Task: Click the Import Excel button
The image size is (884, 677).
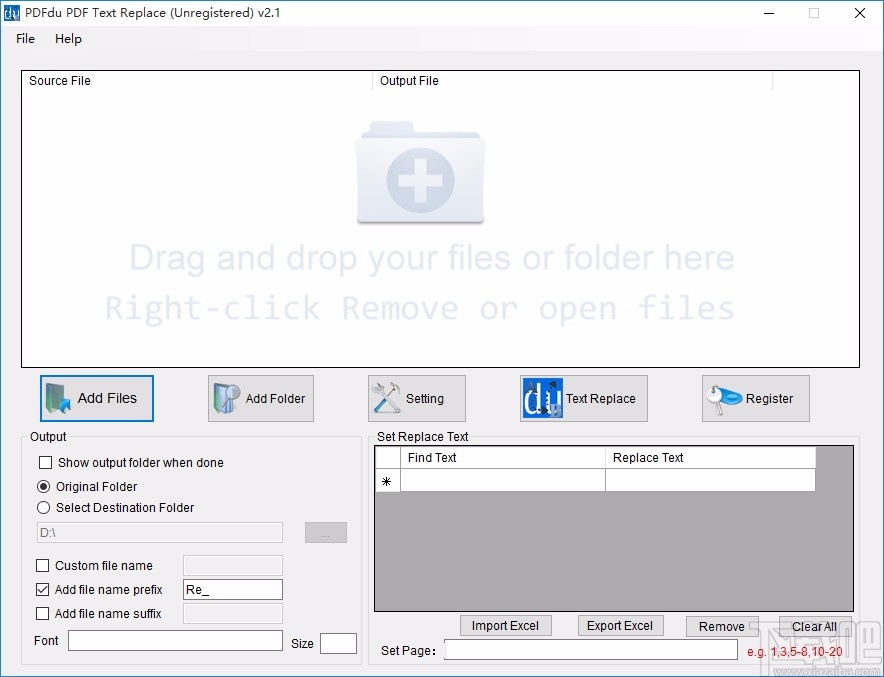Action: (506, 625)
